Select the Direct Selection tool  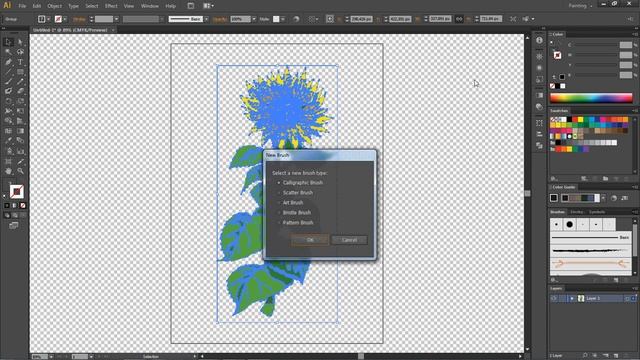coord(20,42)
